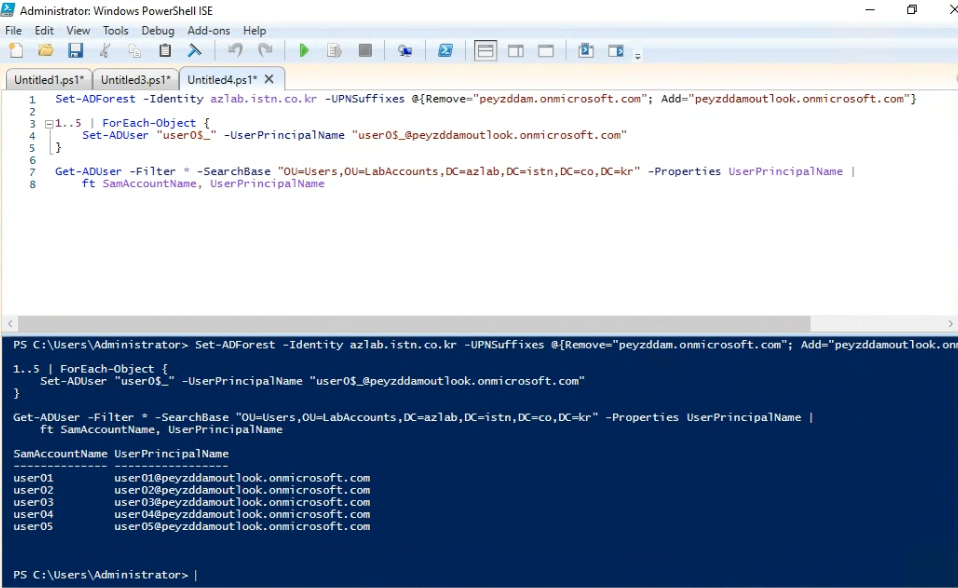
Task: Open the Debug menu
Action: tap(158, 31)
